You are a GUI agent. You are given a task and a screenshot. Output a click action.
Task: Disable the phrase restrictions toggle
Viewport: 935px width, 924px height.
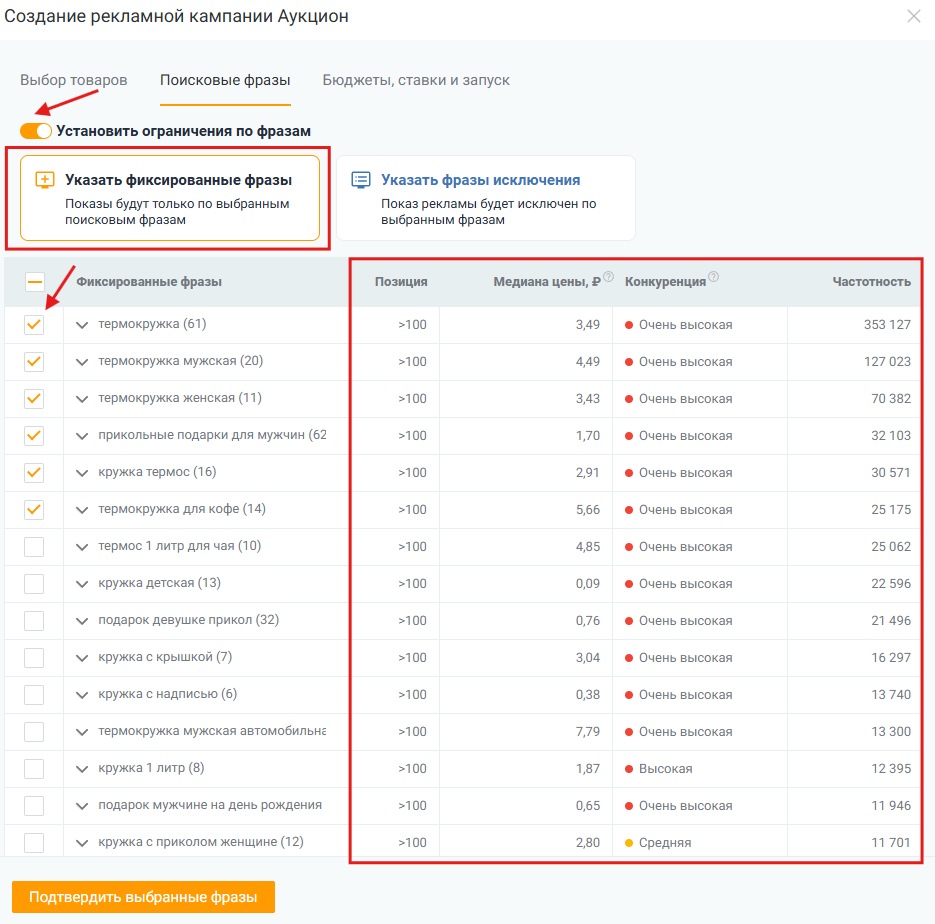pos(36,131)
